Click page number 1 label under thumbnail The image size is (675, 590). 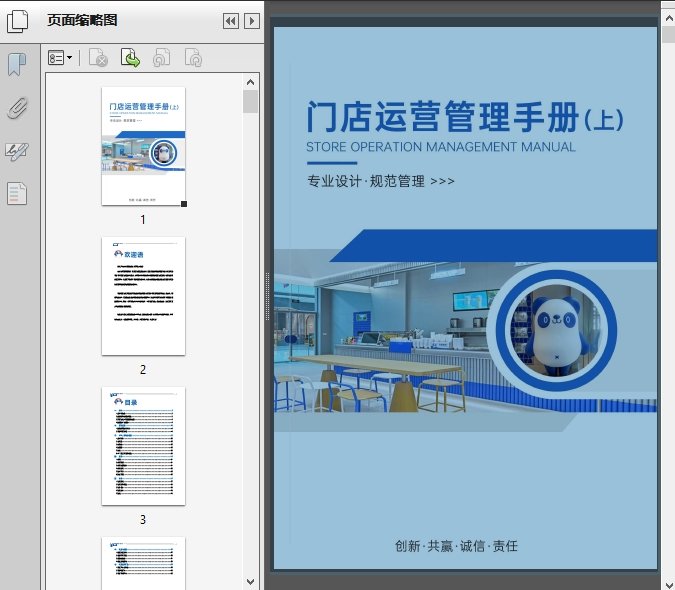click(x=143, y=220)
